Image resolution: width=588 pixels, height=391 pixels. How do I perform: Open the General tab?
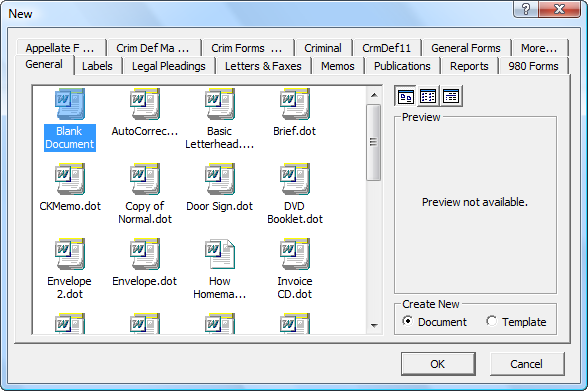click(x=44, y=64)
